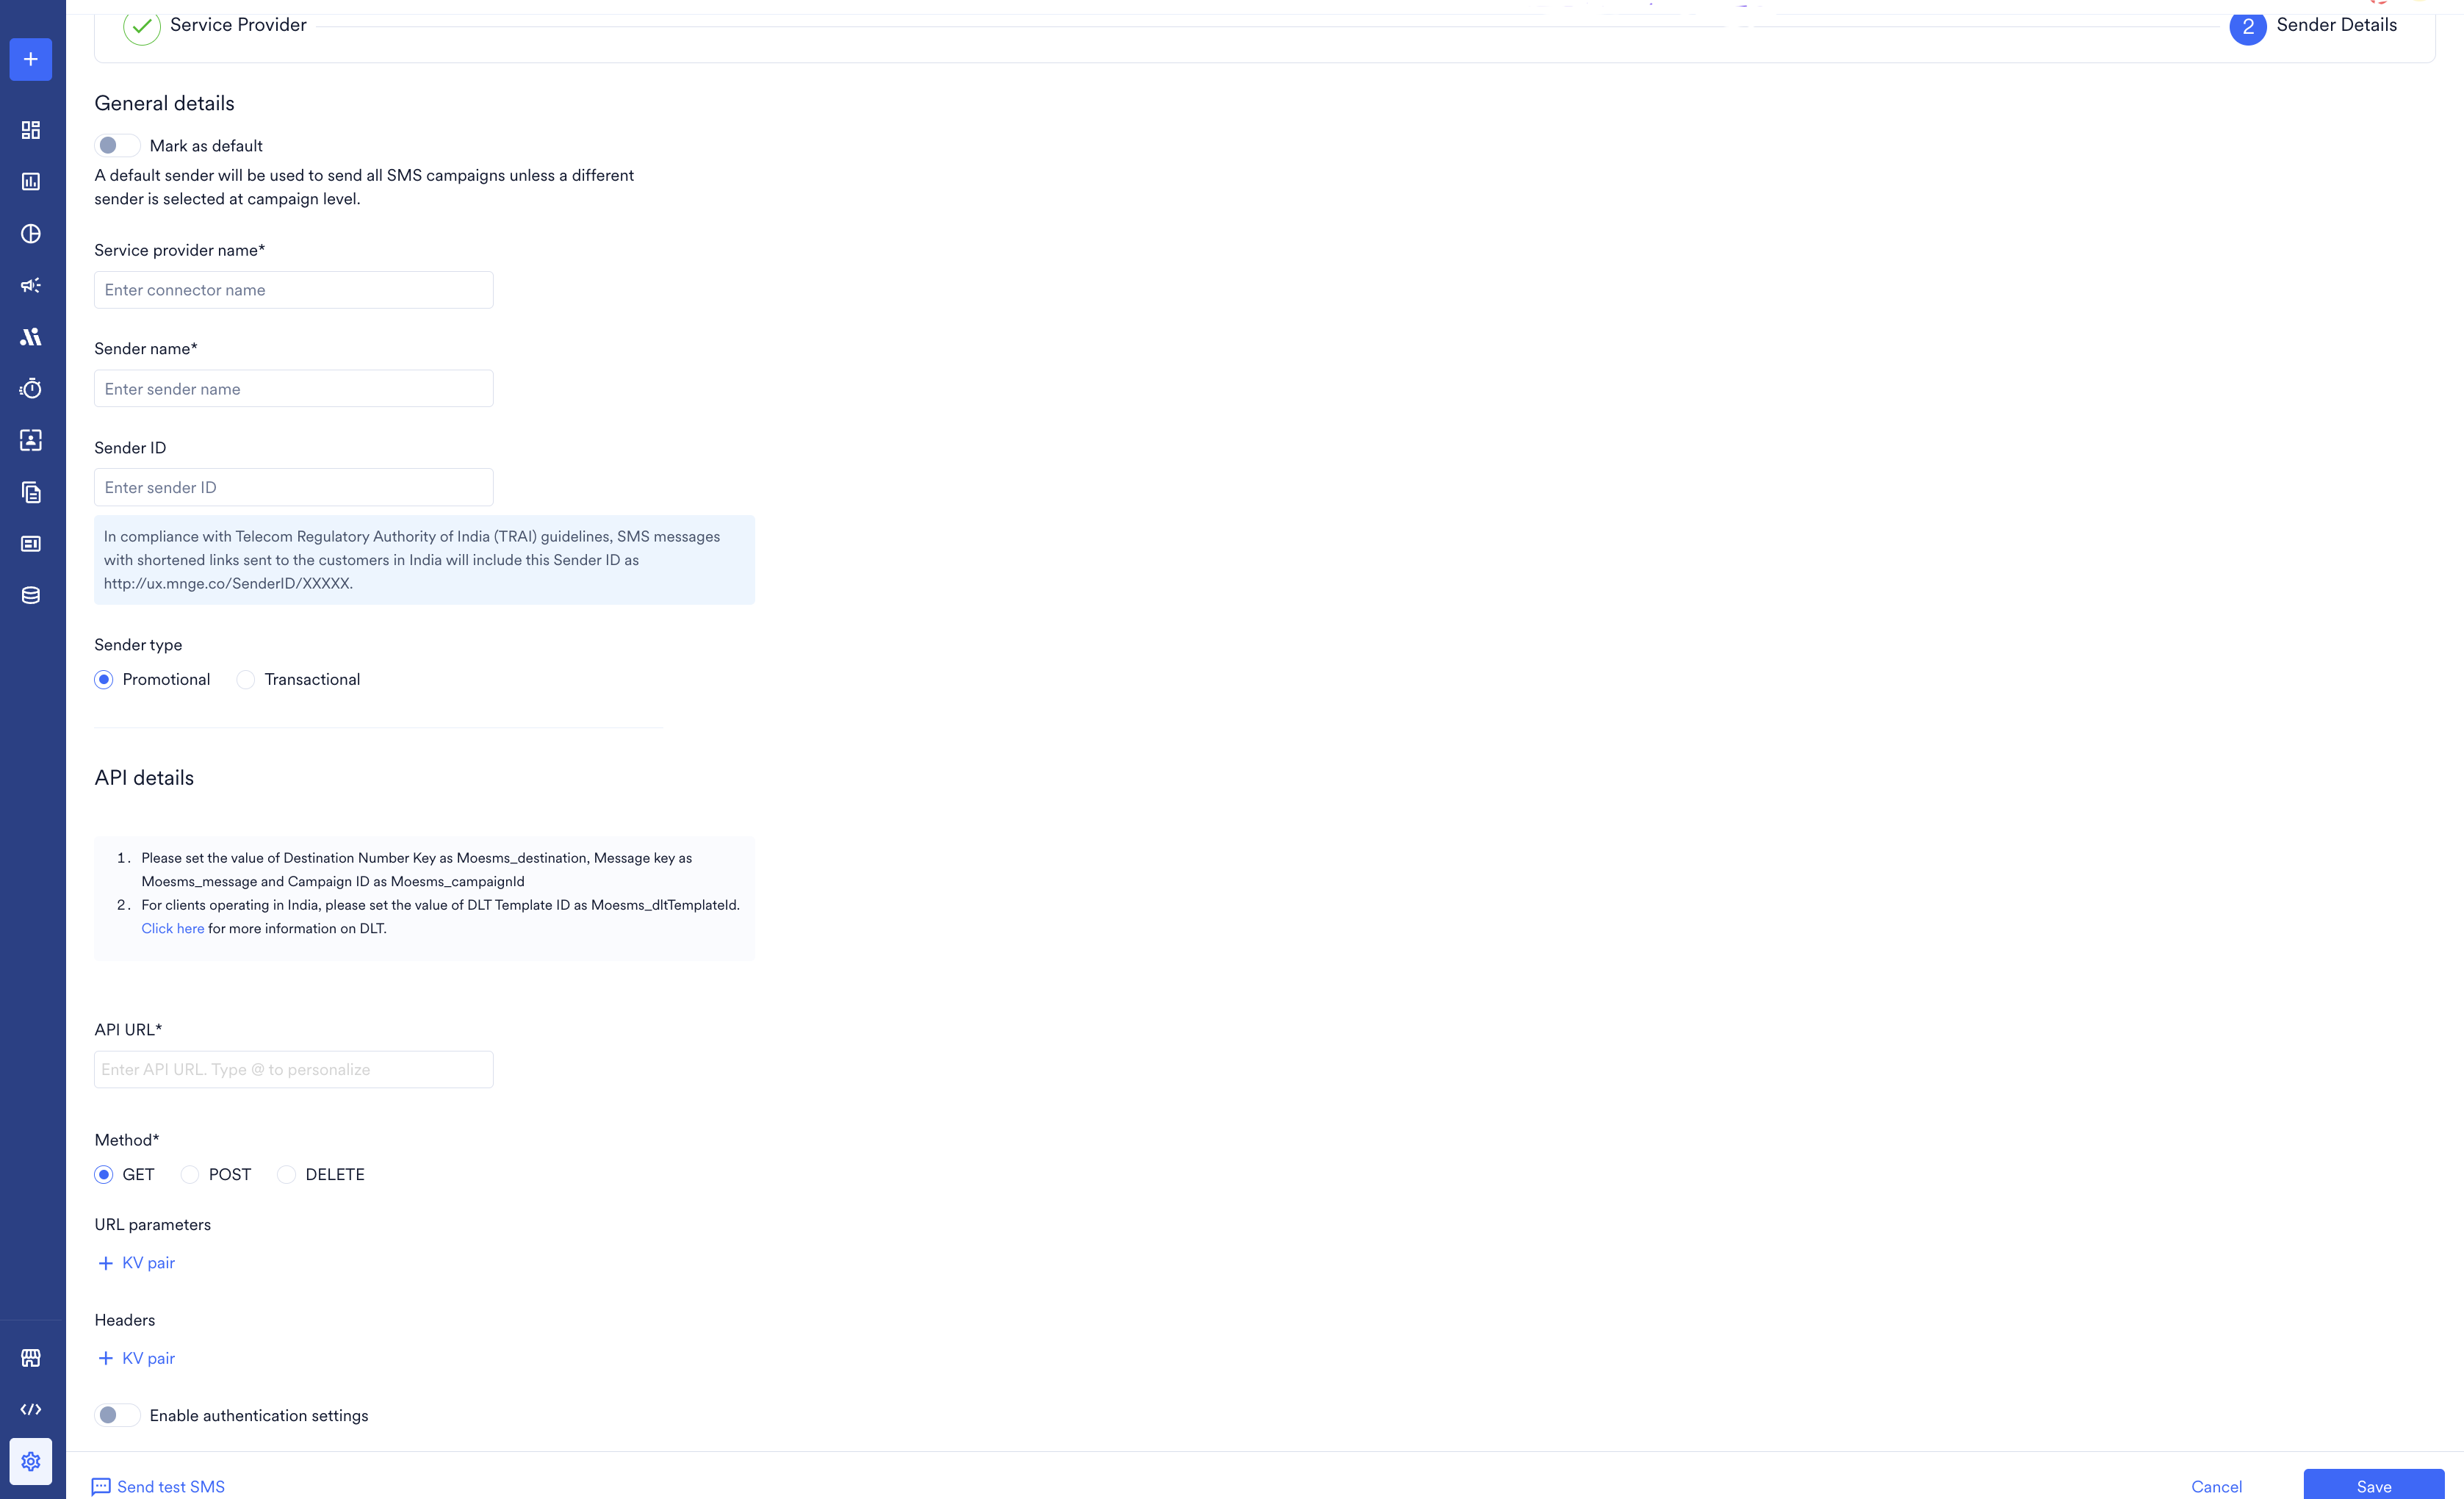Open the megaphone campaigns icon
This screenshot has width=2464, height=1499.
(31, 286)
